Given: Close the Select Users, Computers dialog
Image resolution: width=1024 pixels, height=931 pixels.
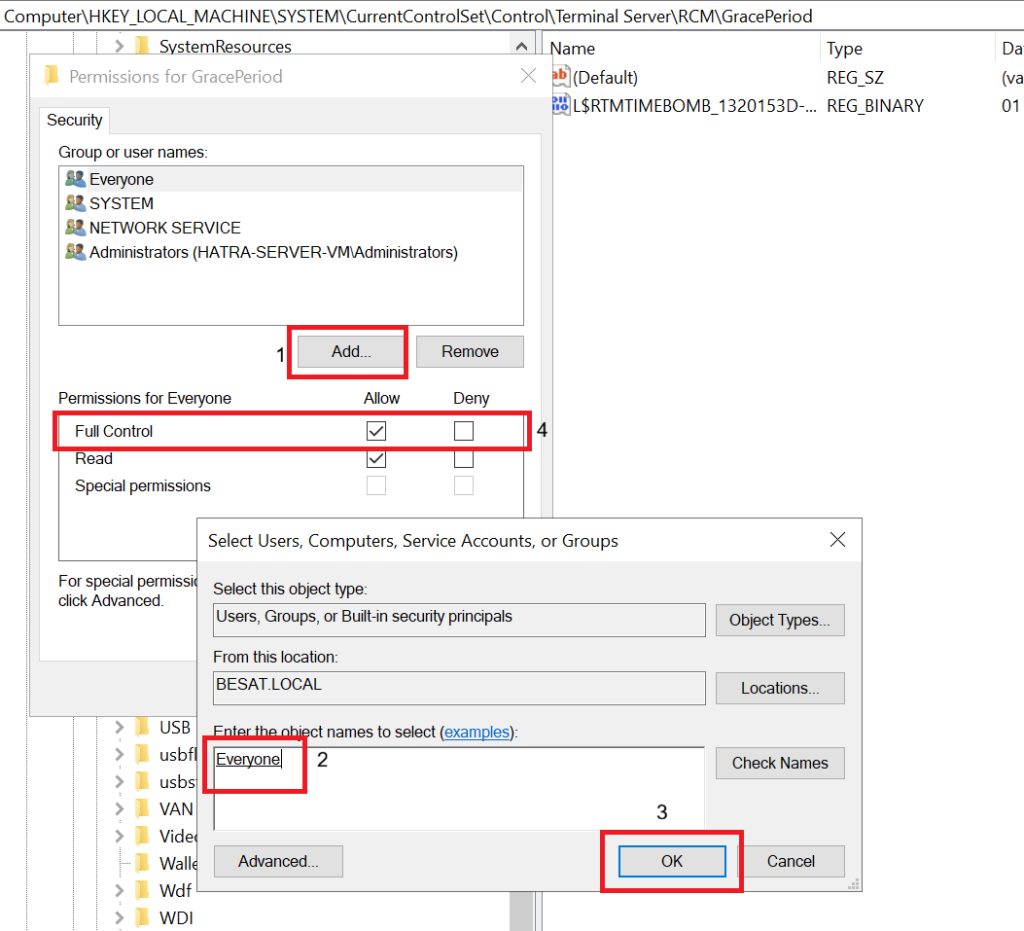Looking at the screenshot, I should 837,540.
